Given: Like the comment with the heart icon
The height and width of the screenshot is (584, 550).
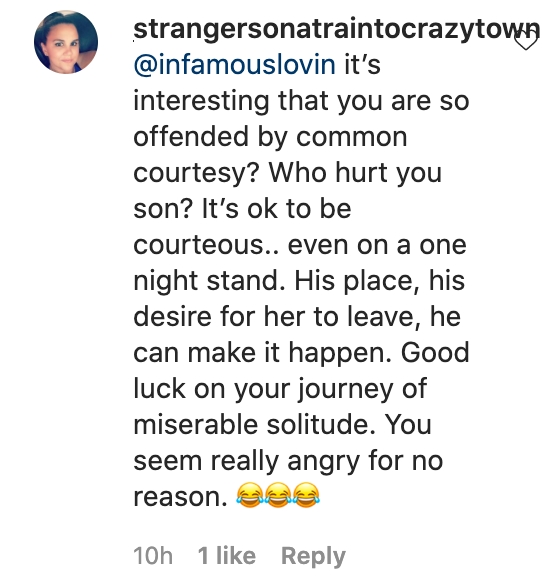Looking at the screenshot, I should 525,40.
